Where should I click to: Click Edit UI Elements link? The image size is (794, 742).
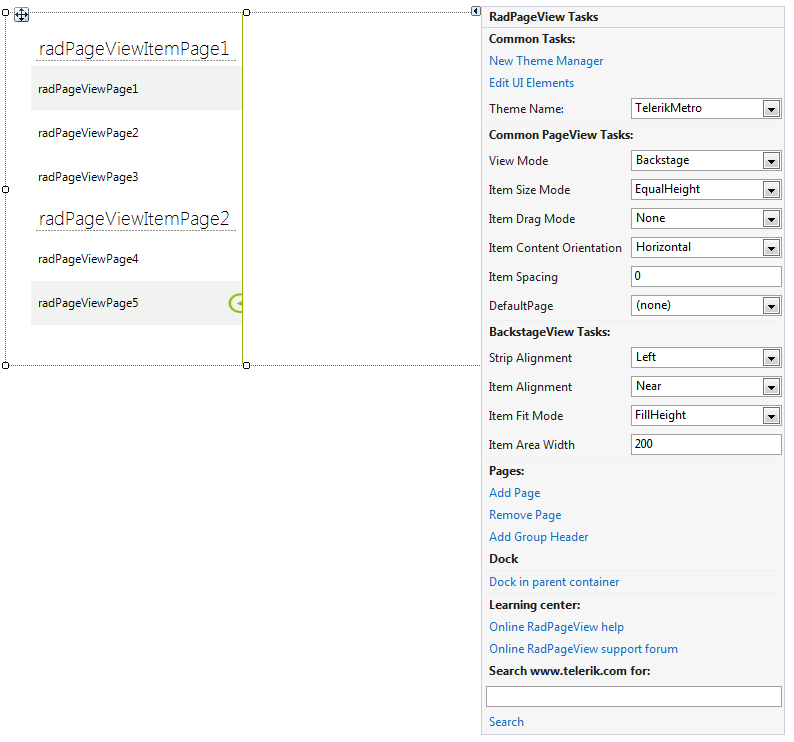[531, 83]
